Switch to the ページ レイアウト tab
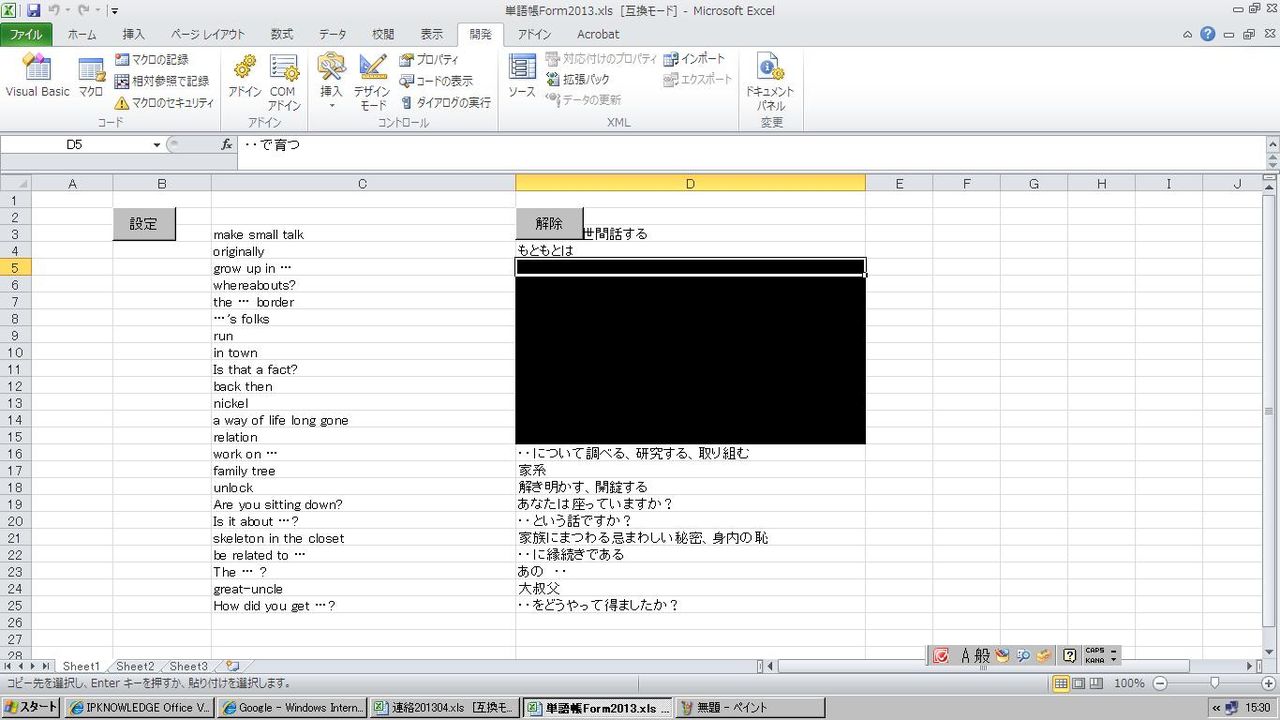This screenshot has height=720, width=1280. click(207, 34)
